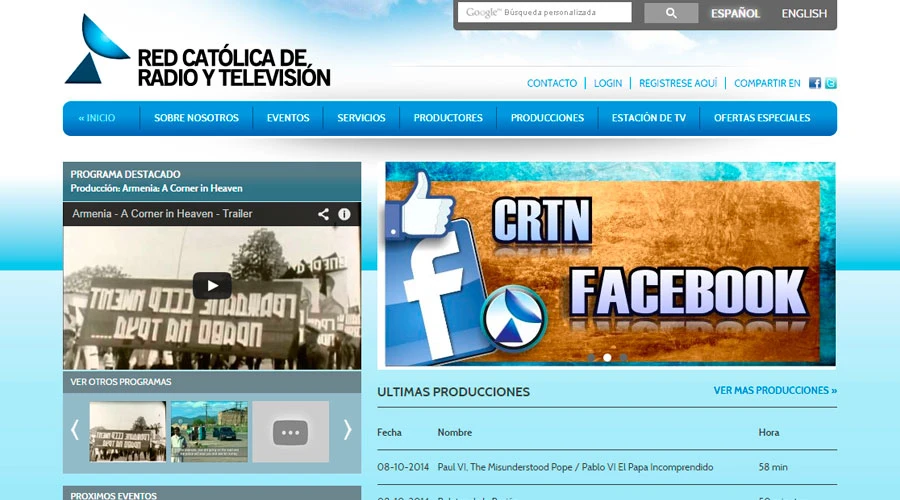The width and height of the screenshot is (900, 500).
Task: Open the Producciones menu
Action: 547,118
